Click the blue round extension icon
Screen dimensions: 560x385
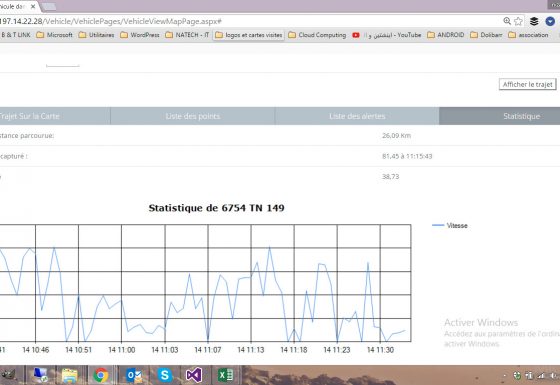tap(550, 21)
